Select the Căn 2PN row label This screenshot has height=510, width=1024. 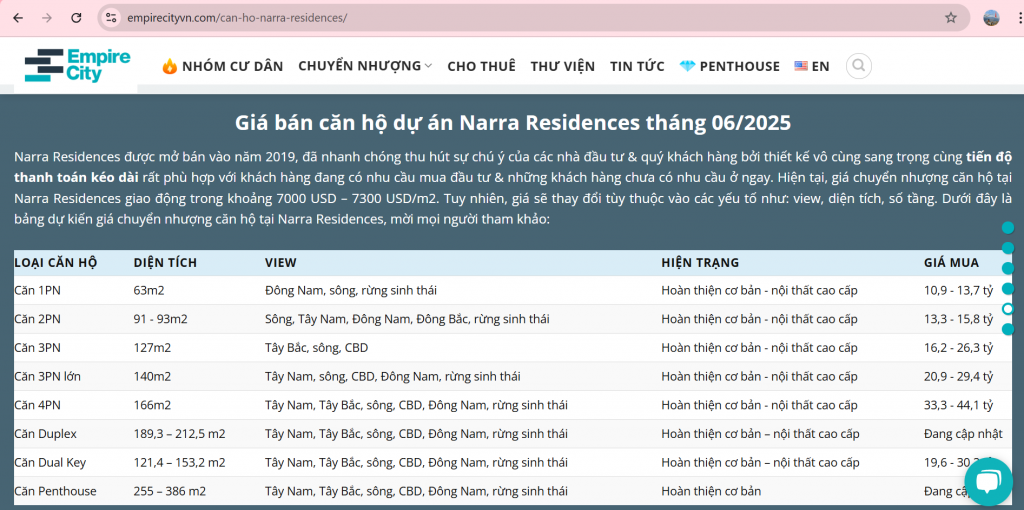[37, 319]
